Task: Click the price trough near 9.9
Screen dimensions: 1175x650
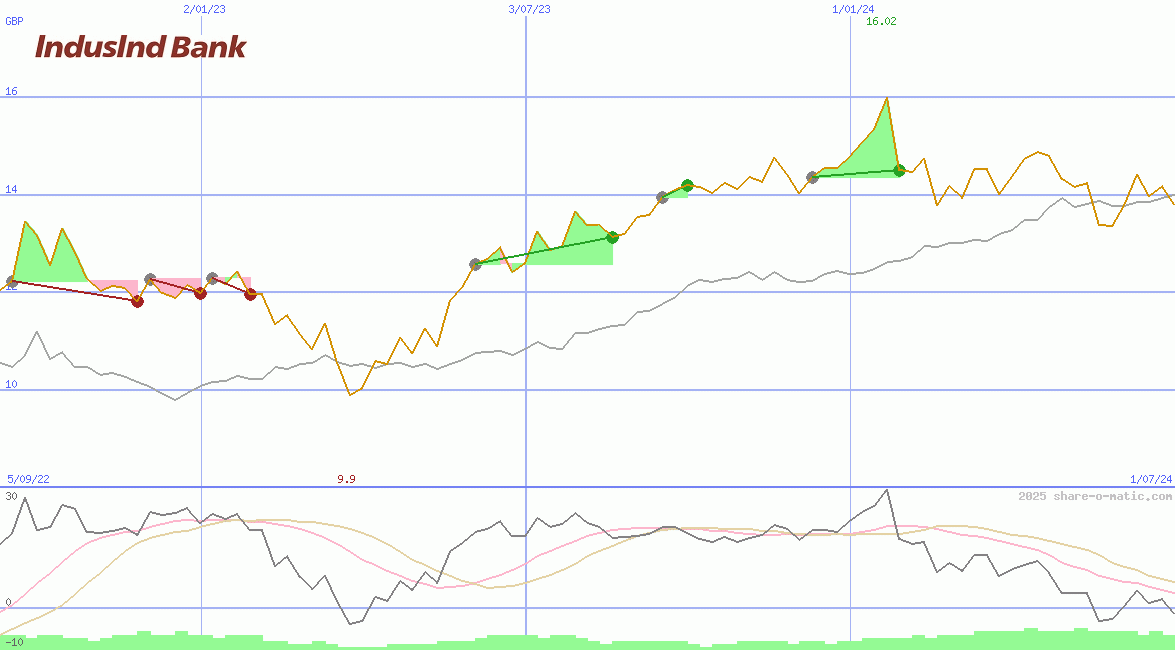Action: (x=350, y=394)
